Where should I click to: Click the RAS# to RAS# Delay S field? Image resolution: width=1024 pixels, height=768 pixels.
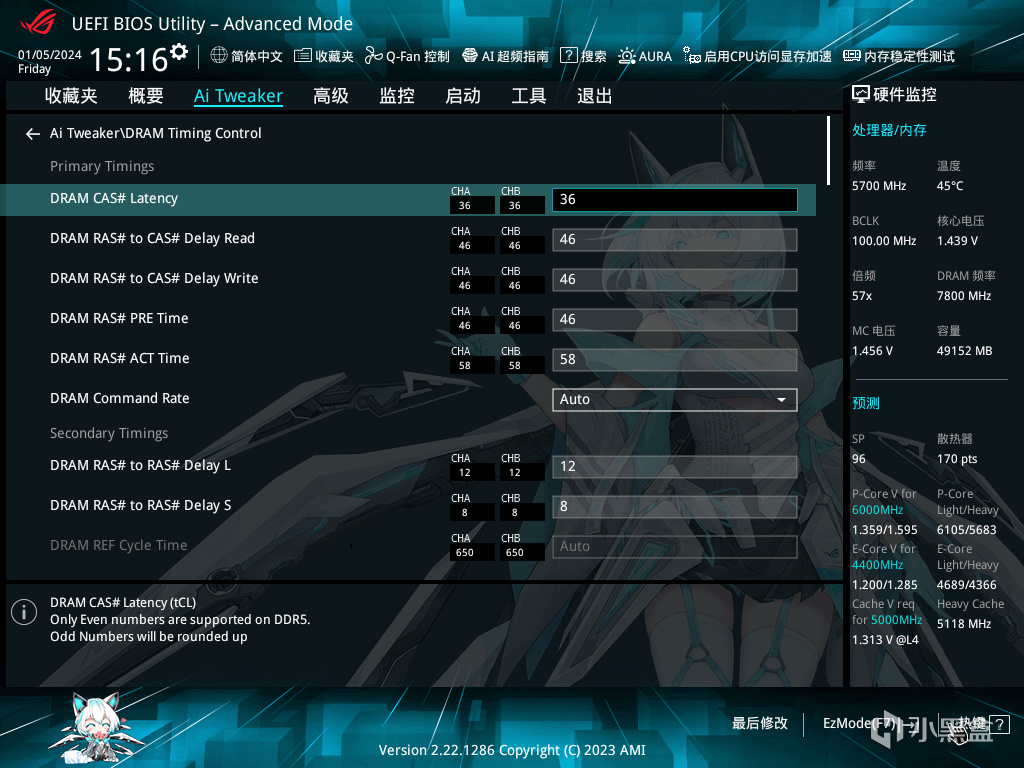tap(675, 507)
